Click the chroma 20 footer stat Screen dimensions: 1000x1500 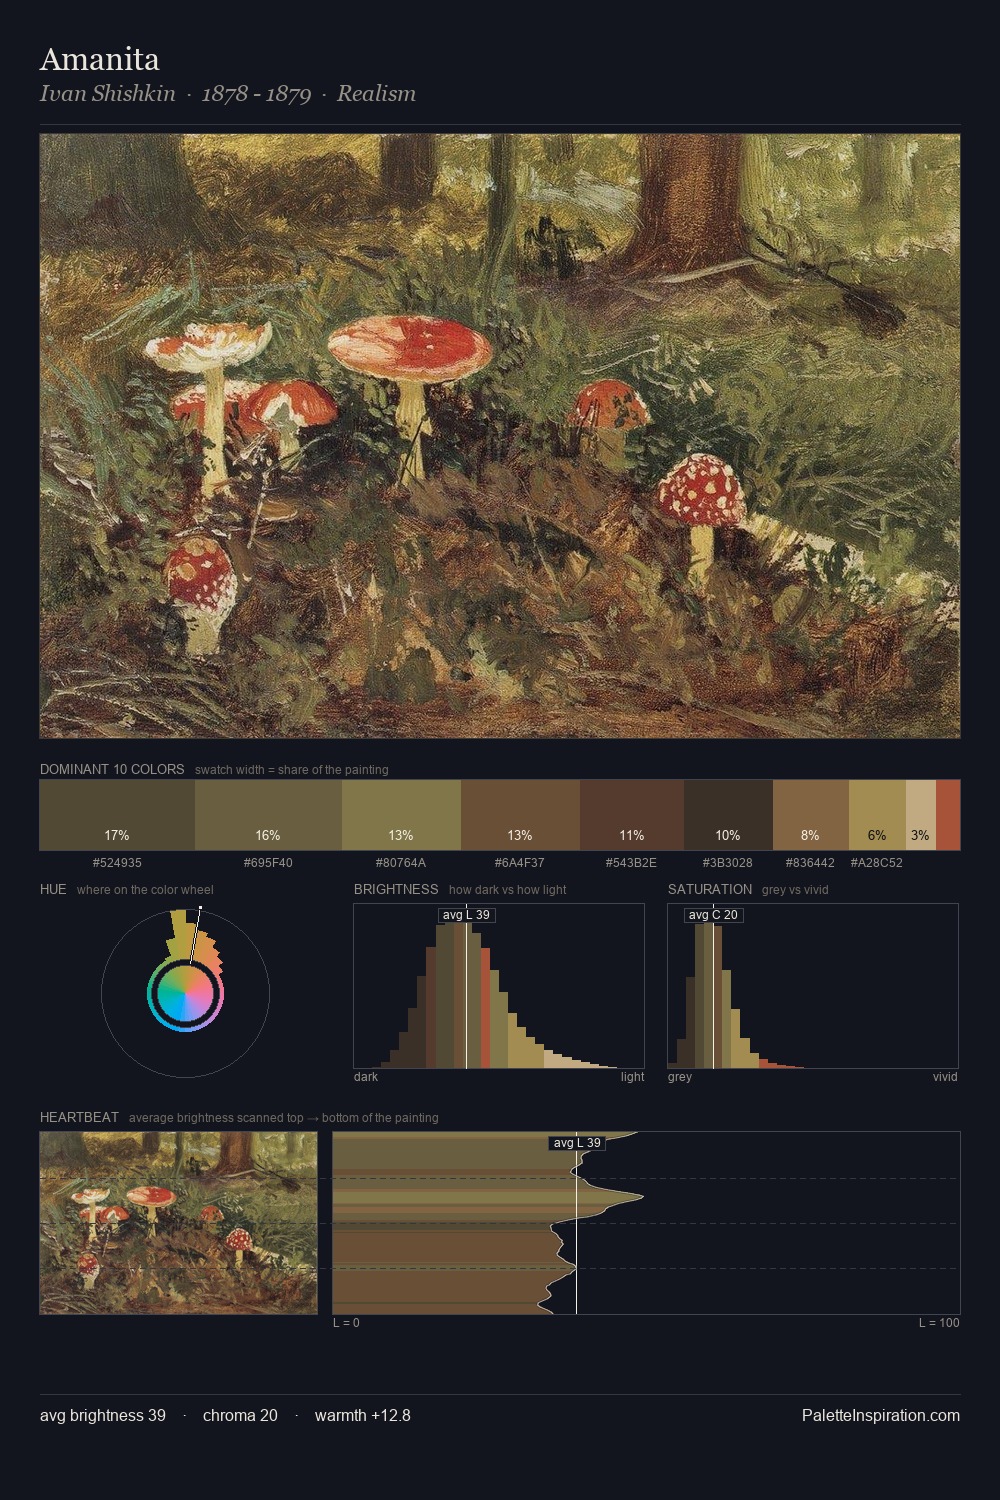[x=240, y=1416]
